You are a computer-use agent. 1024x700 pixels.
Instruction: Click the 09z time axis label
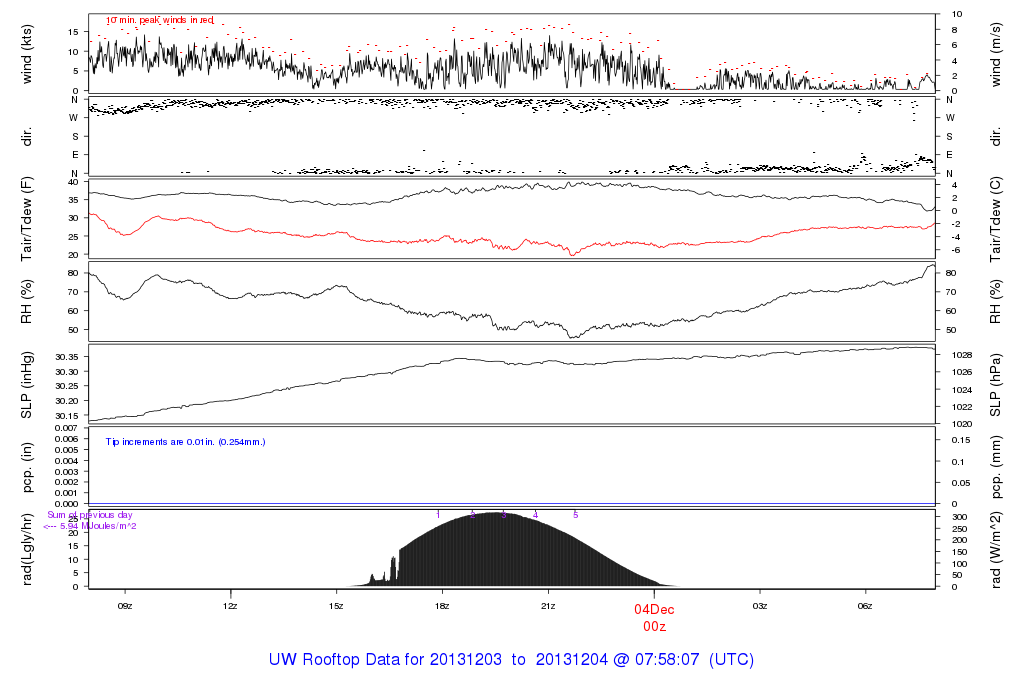tap(125, 606)
